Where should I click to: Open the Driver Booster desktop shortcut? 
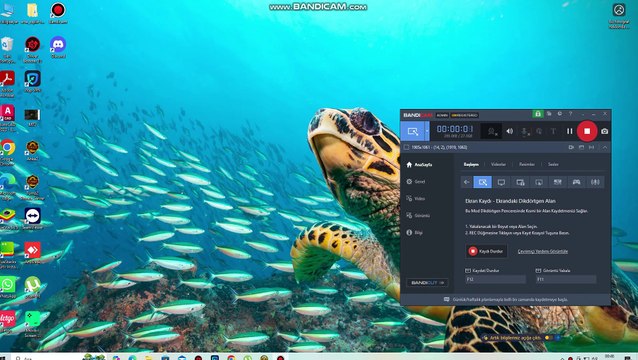coord(32,49)
